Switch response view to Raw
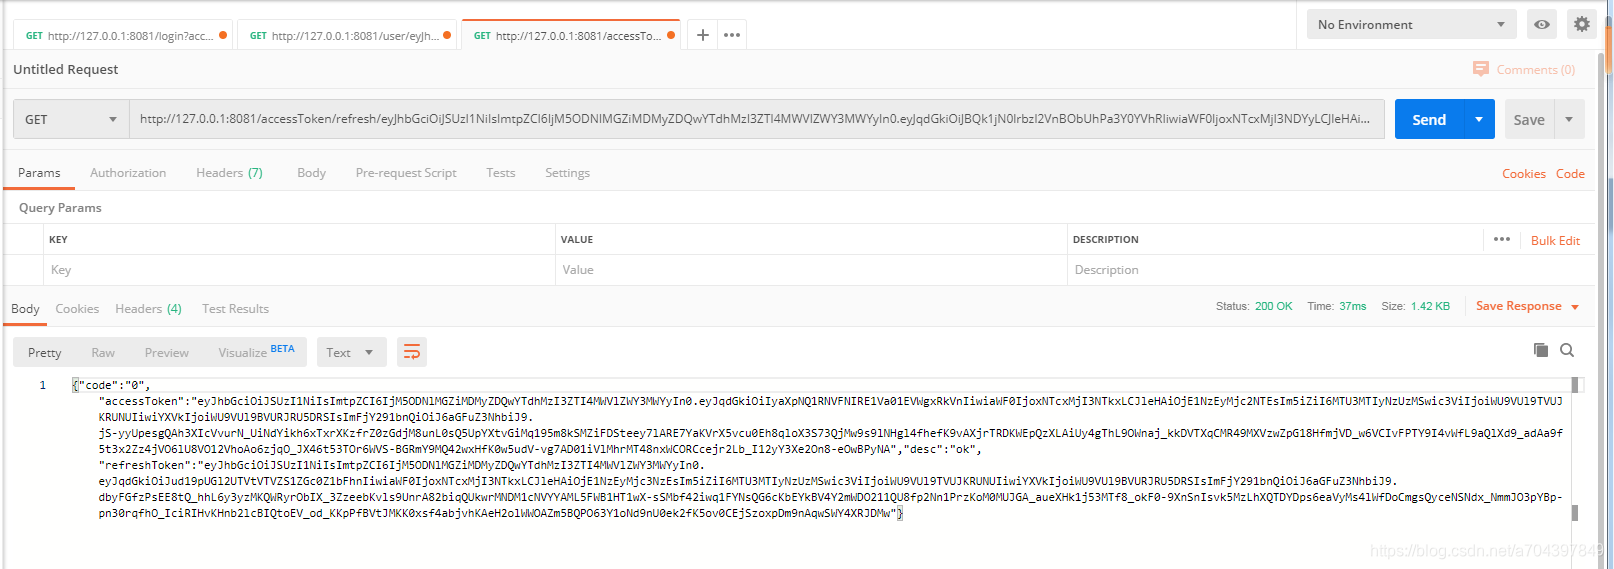Screen dimensions: 1614x569 pyautogui.click(x=103, y=352)
